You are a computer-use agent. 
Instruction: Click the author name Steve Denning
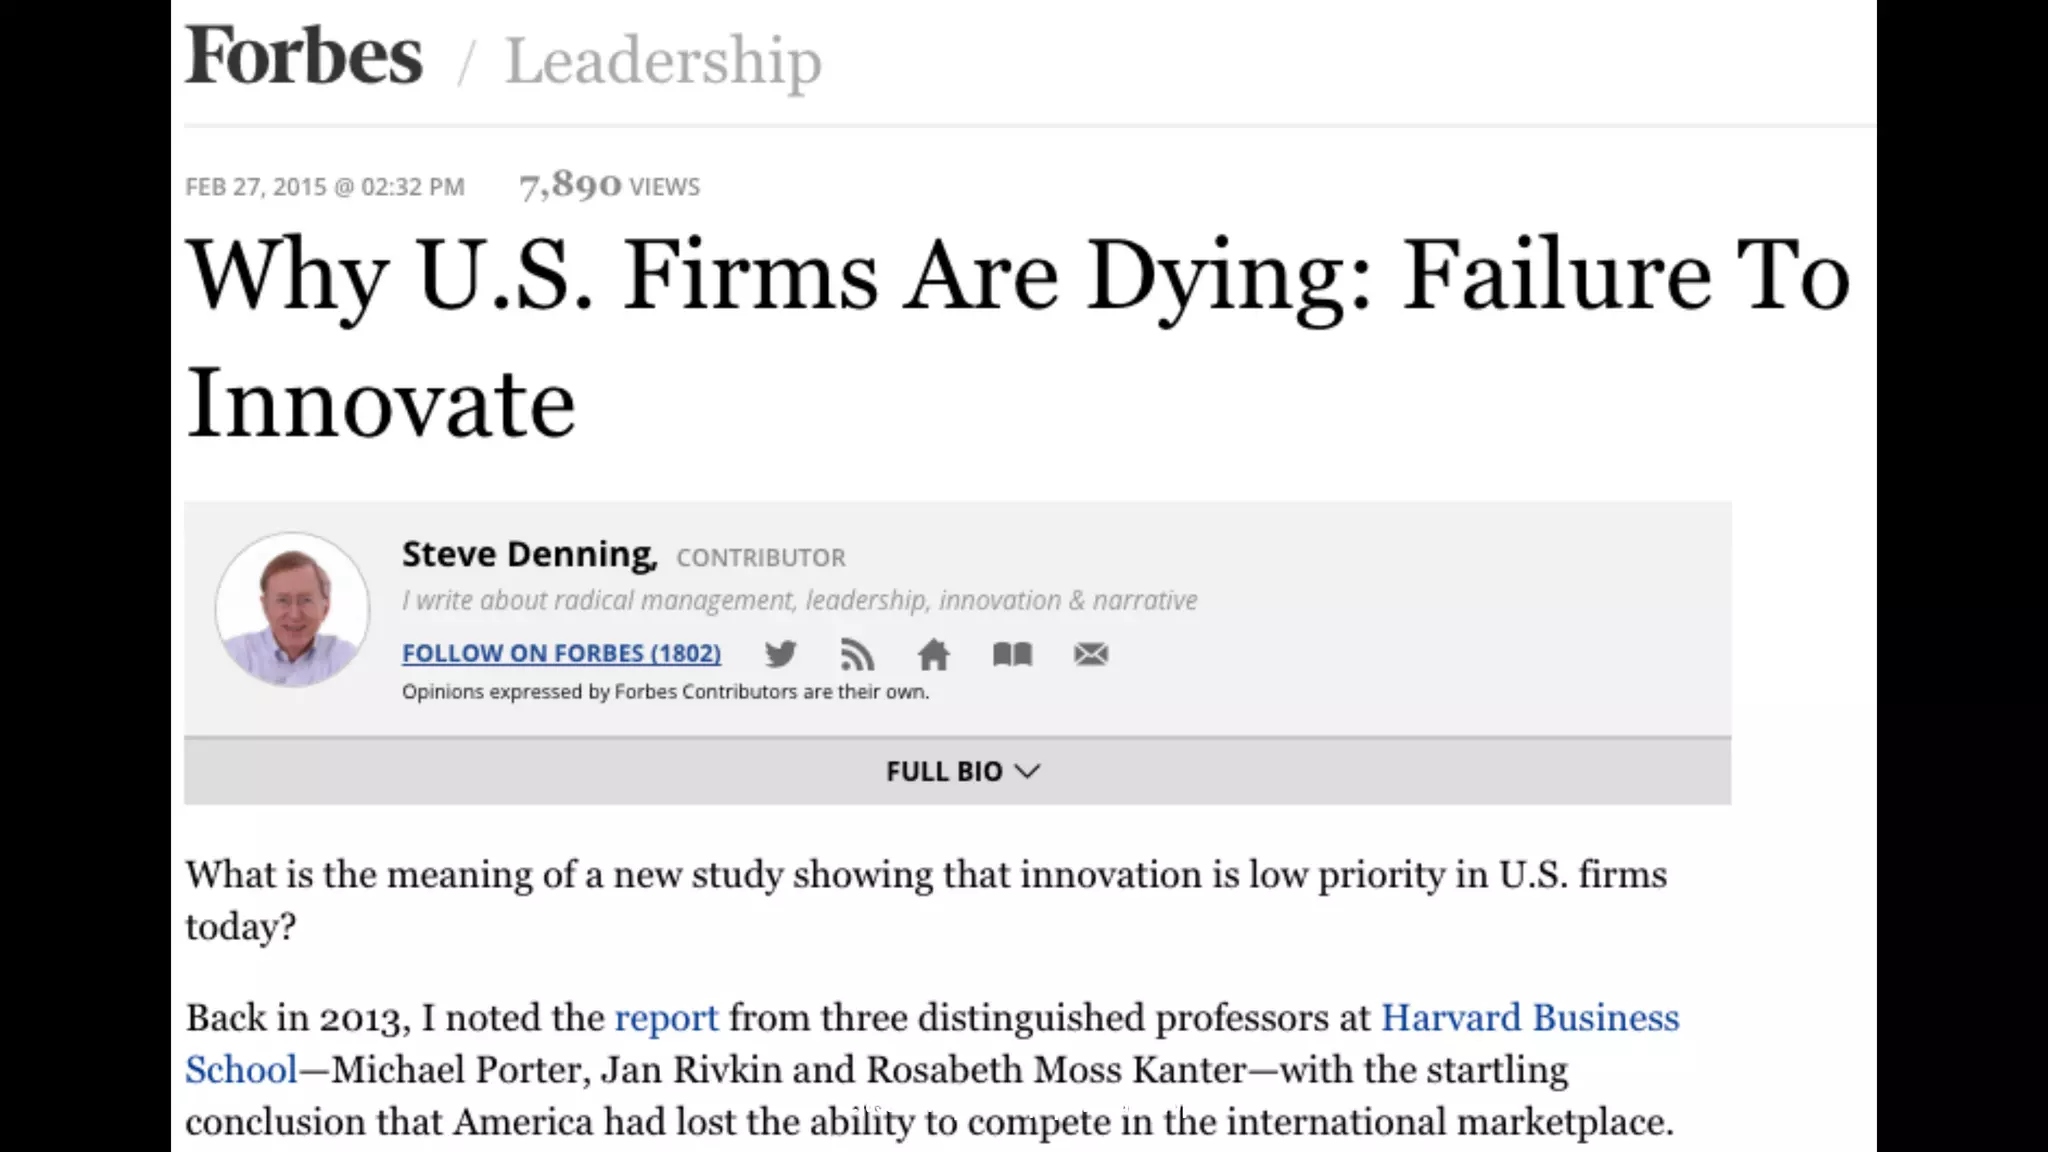[x=529, y=554]
